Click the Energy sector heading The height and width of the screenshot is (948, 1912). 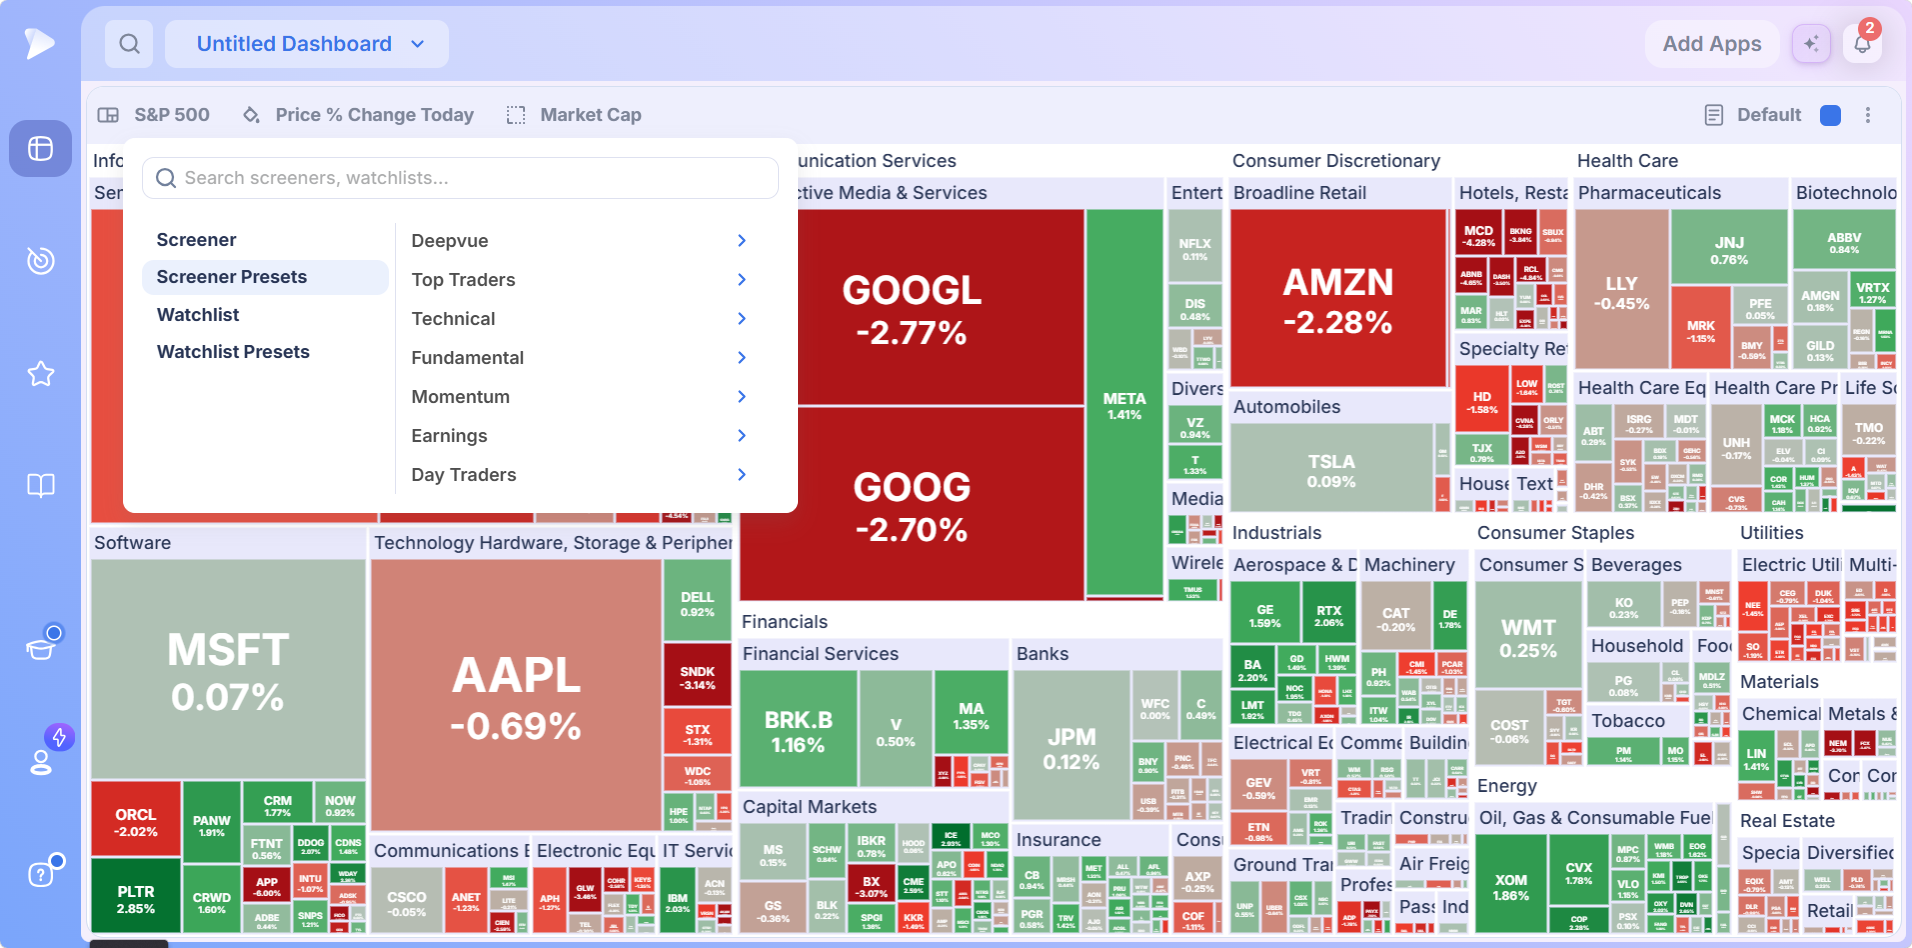click(x=1506, y=786)
